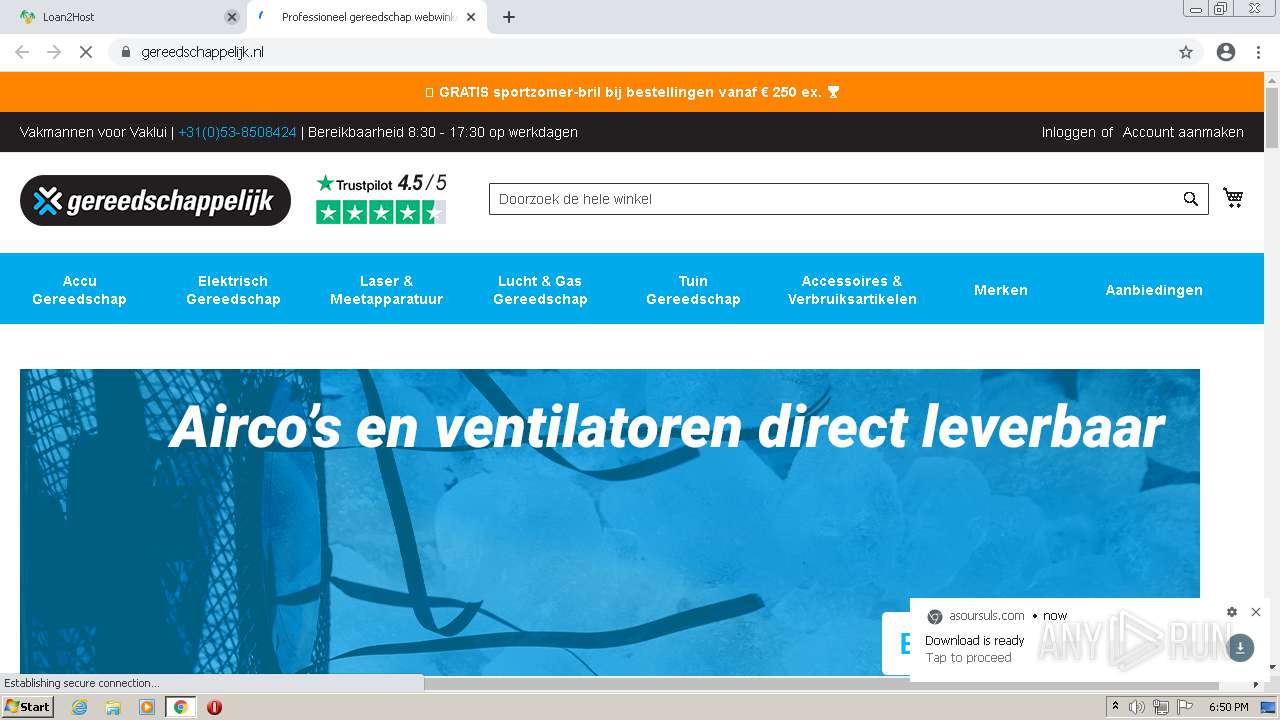Viewport: 1280px width, 720px height.
Task: Open the red antivirus taskbar icon
Action: (x=214, y=707)
